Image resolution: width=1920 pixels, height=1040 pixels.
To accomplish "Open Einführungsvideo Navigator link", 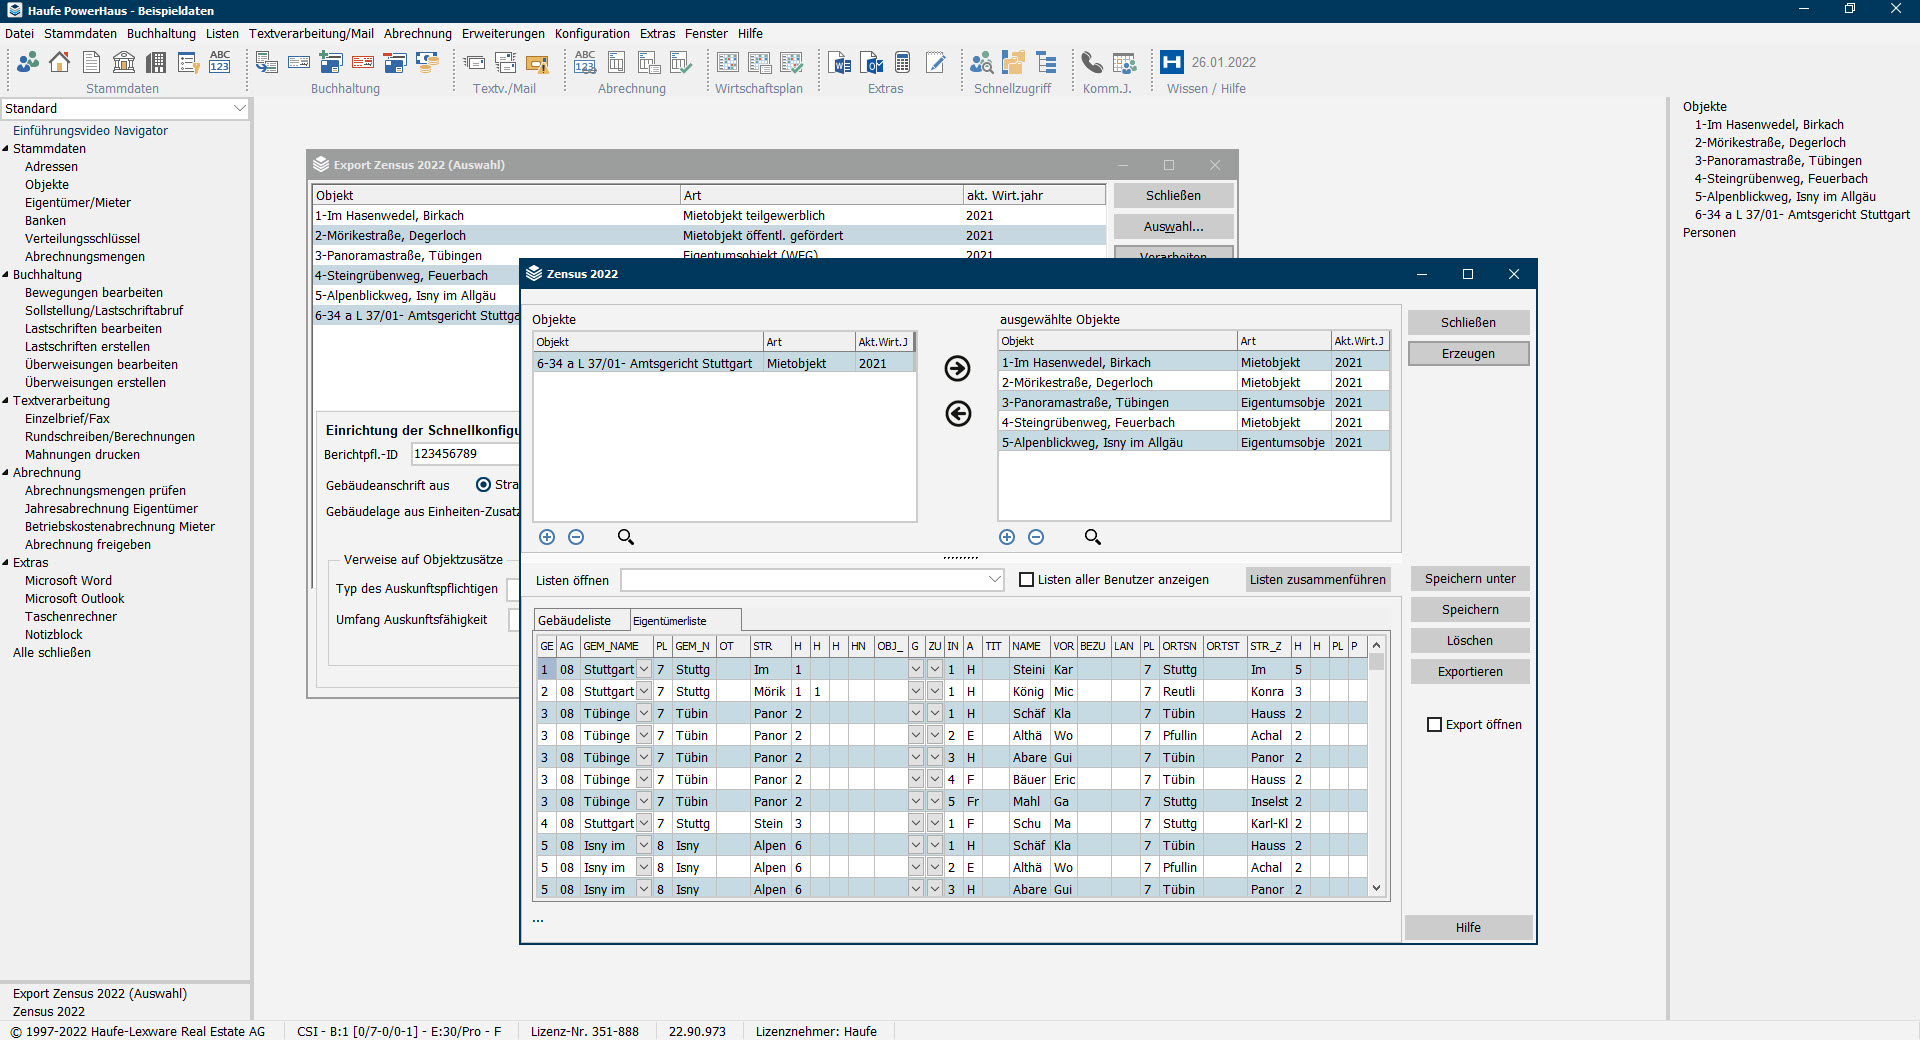I will point(90,131).
